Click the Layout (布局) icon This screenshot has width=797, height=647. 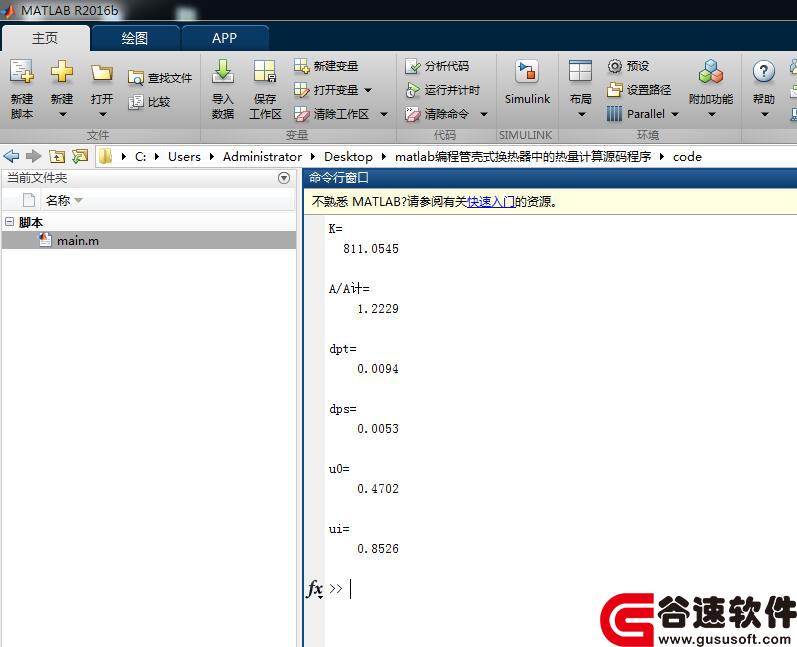(580, 71)
